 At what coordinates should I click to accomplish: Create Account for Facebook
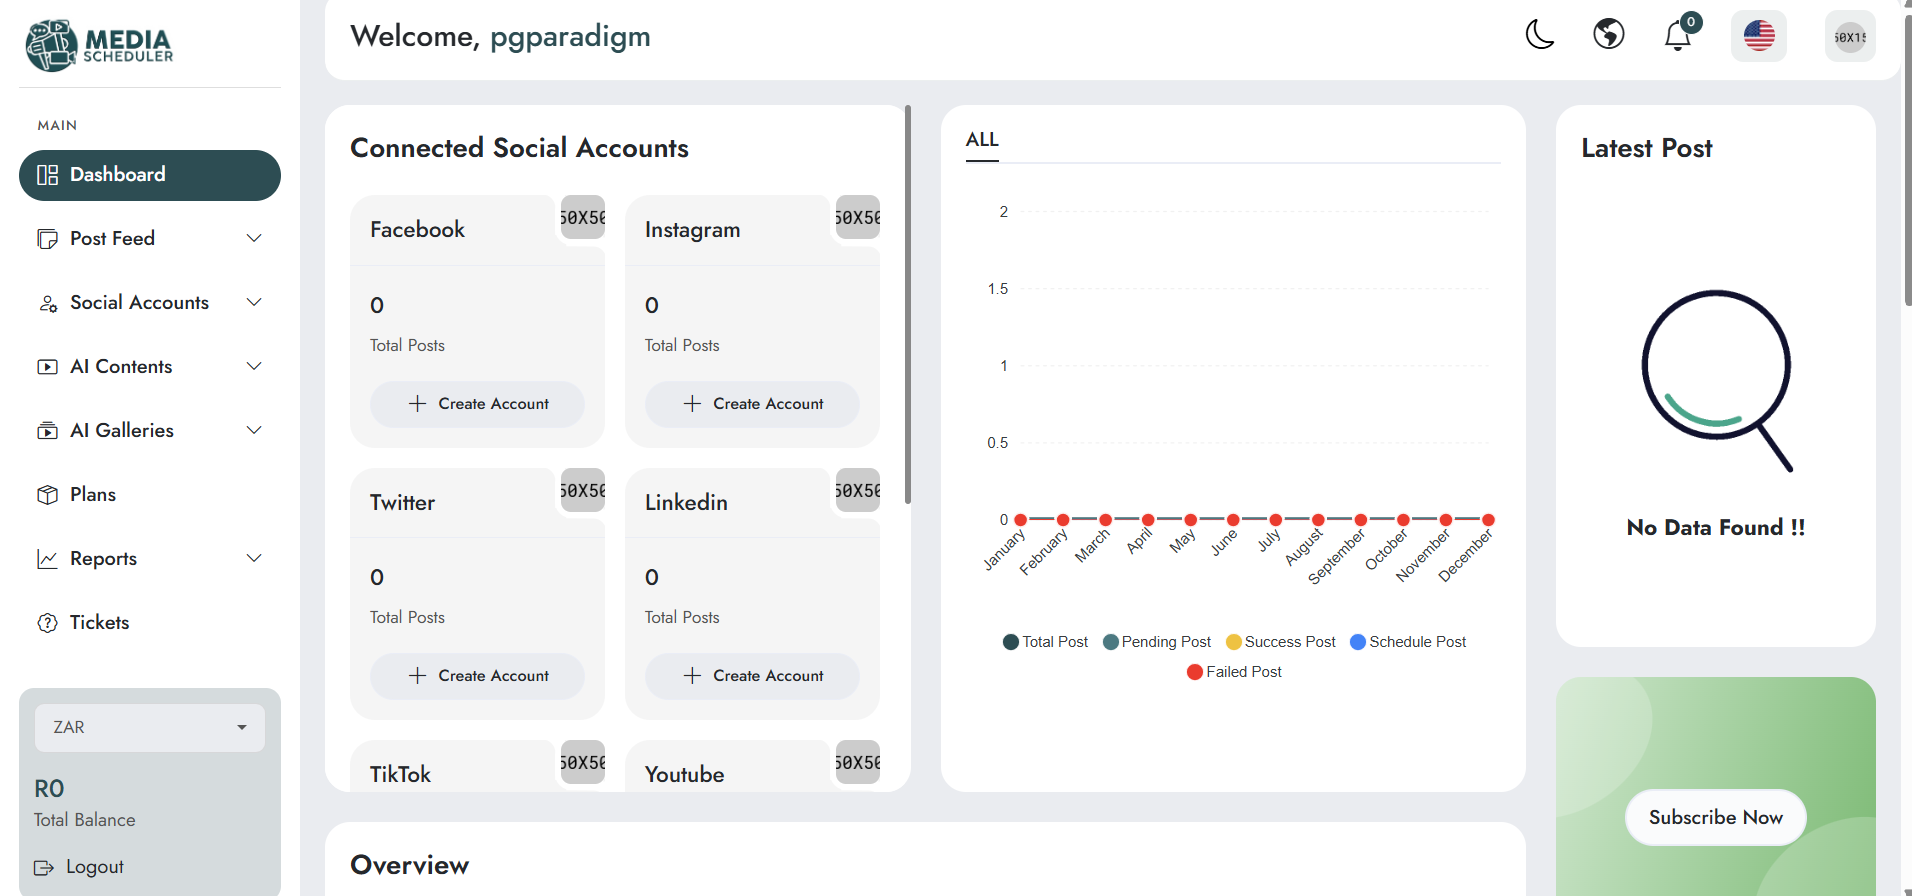tap(477, 404)
